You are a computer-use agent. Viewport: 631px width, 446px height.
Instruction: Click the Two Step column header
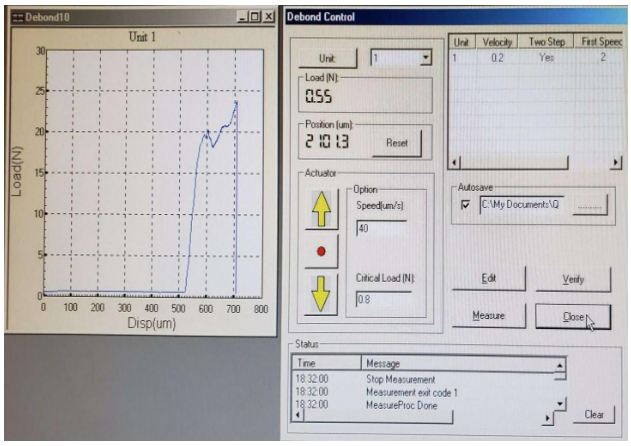coord(546,43)
